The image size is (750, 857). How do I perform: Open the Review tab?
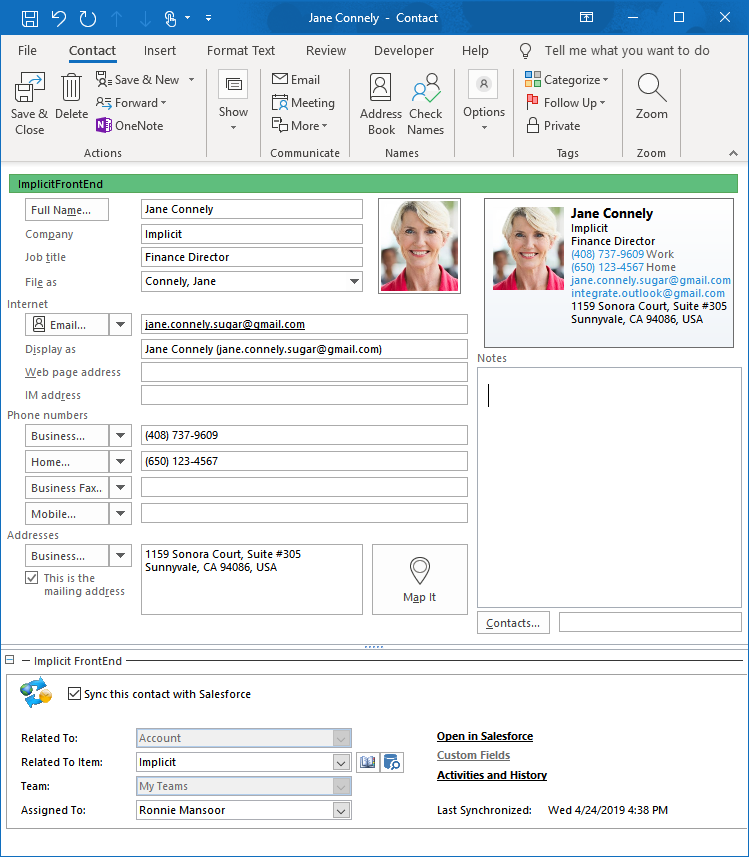coord(326,51)
